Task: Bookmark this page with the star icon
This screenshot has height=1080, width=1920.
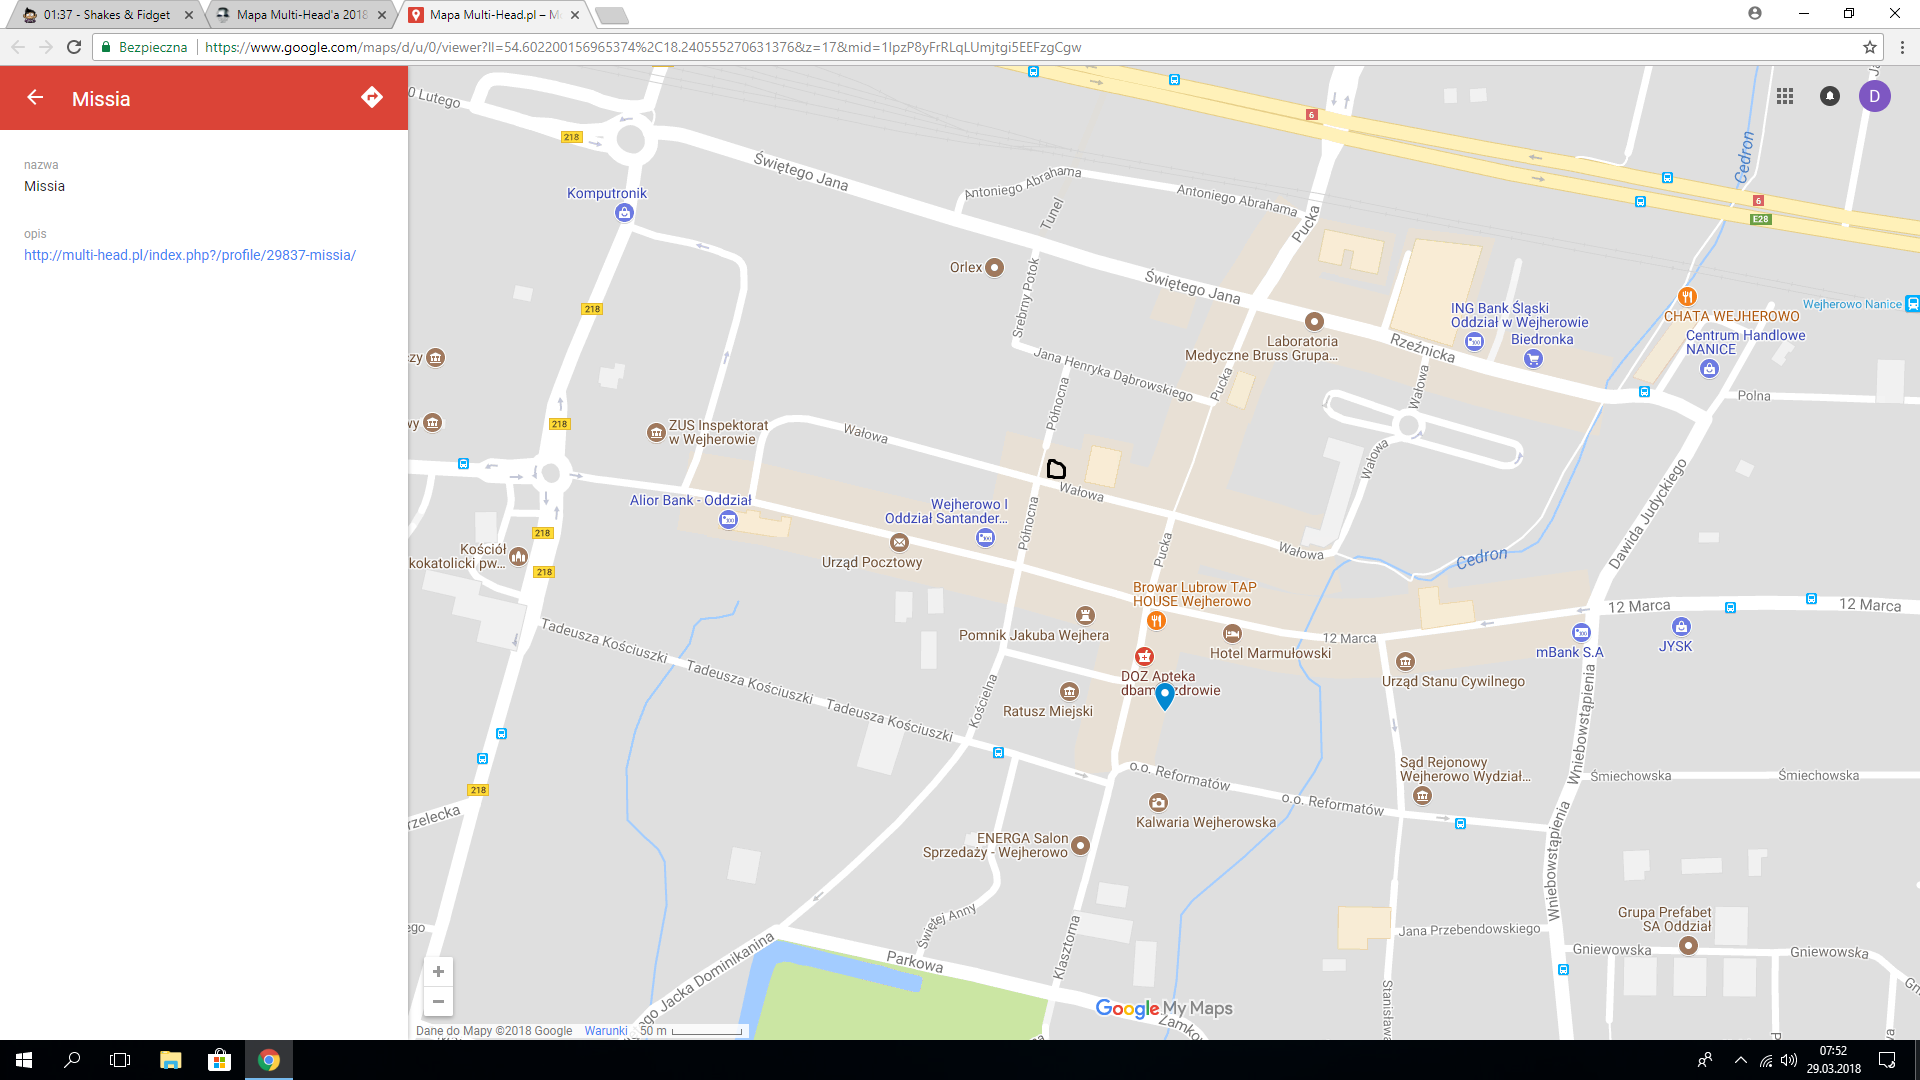Action: tap(1869, 47)
